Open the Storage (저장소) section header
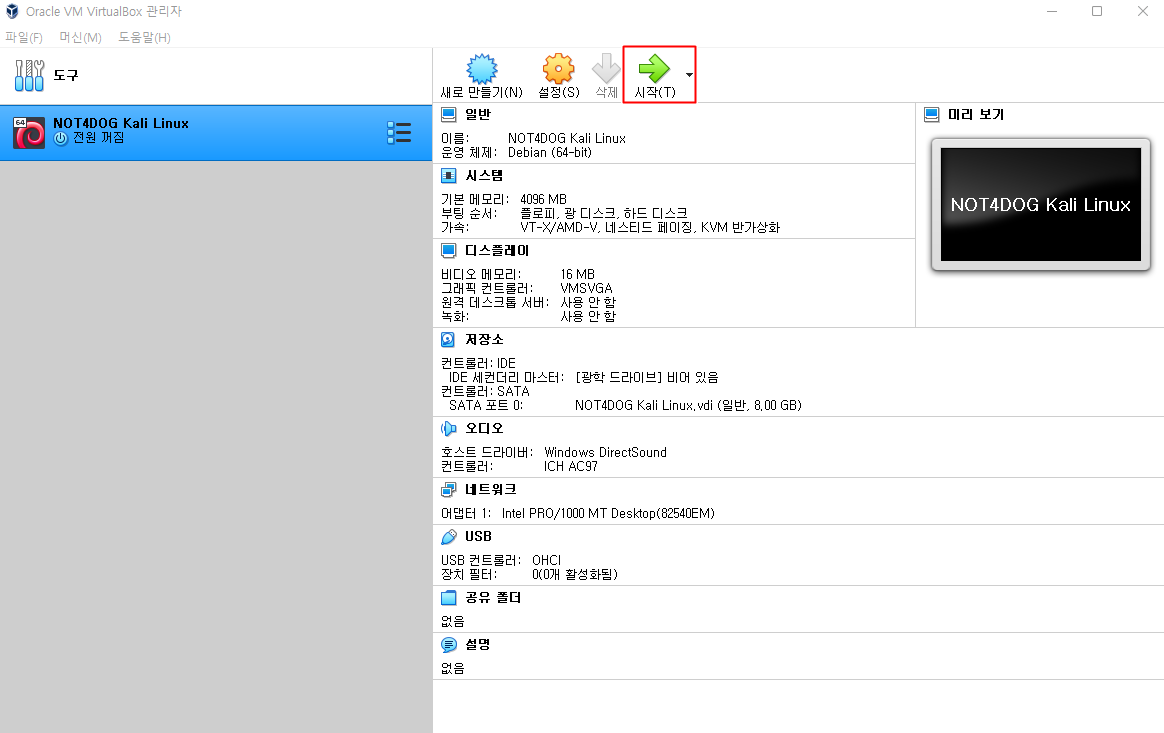Image resolution: width=1164 pixels, height=733 pixels. [x=484, y=339]
